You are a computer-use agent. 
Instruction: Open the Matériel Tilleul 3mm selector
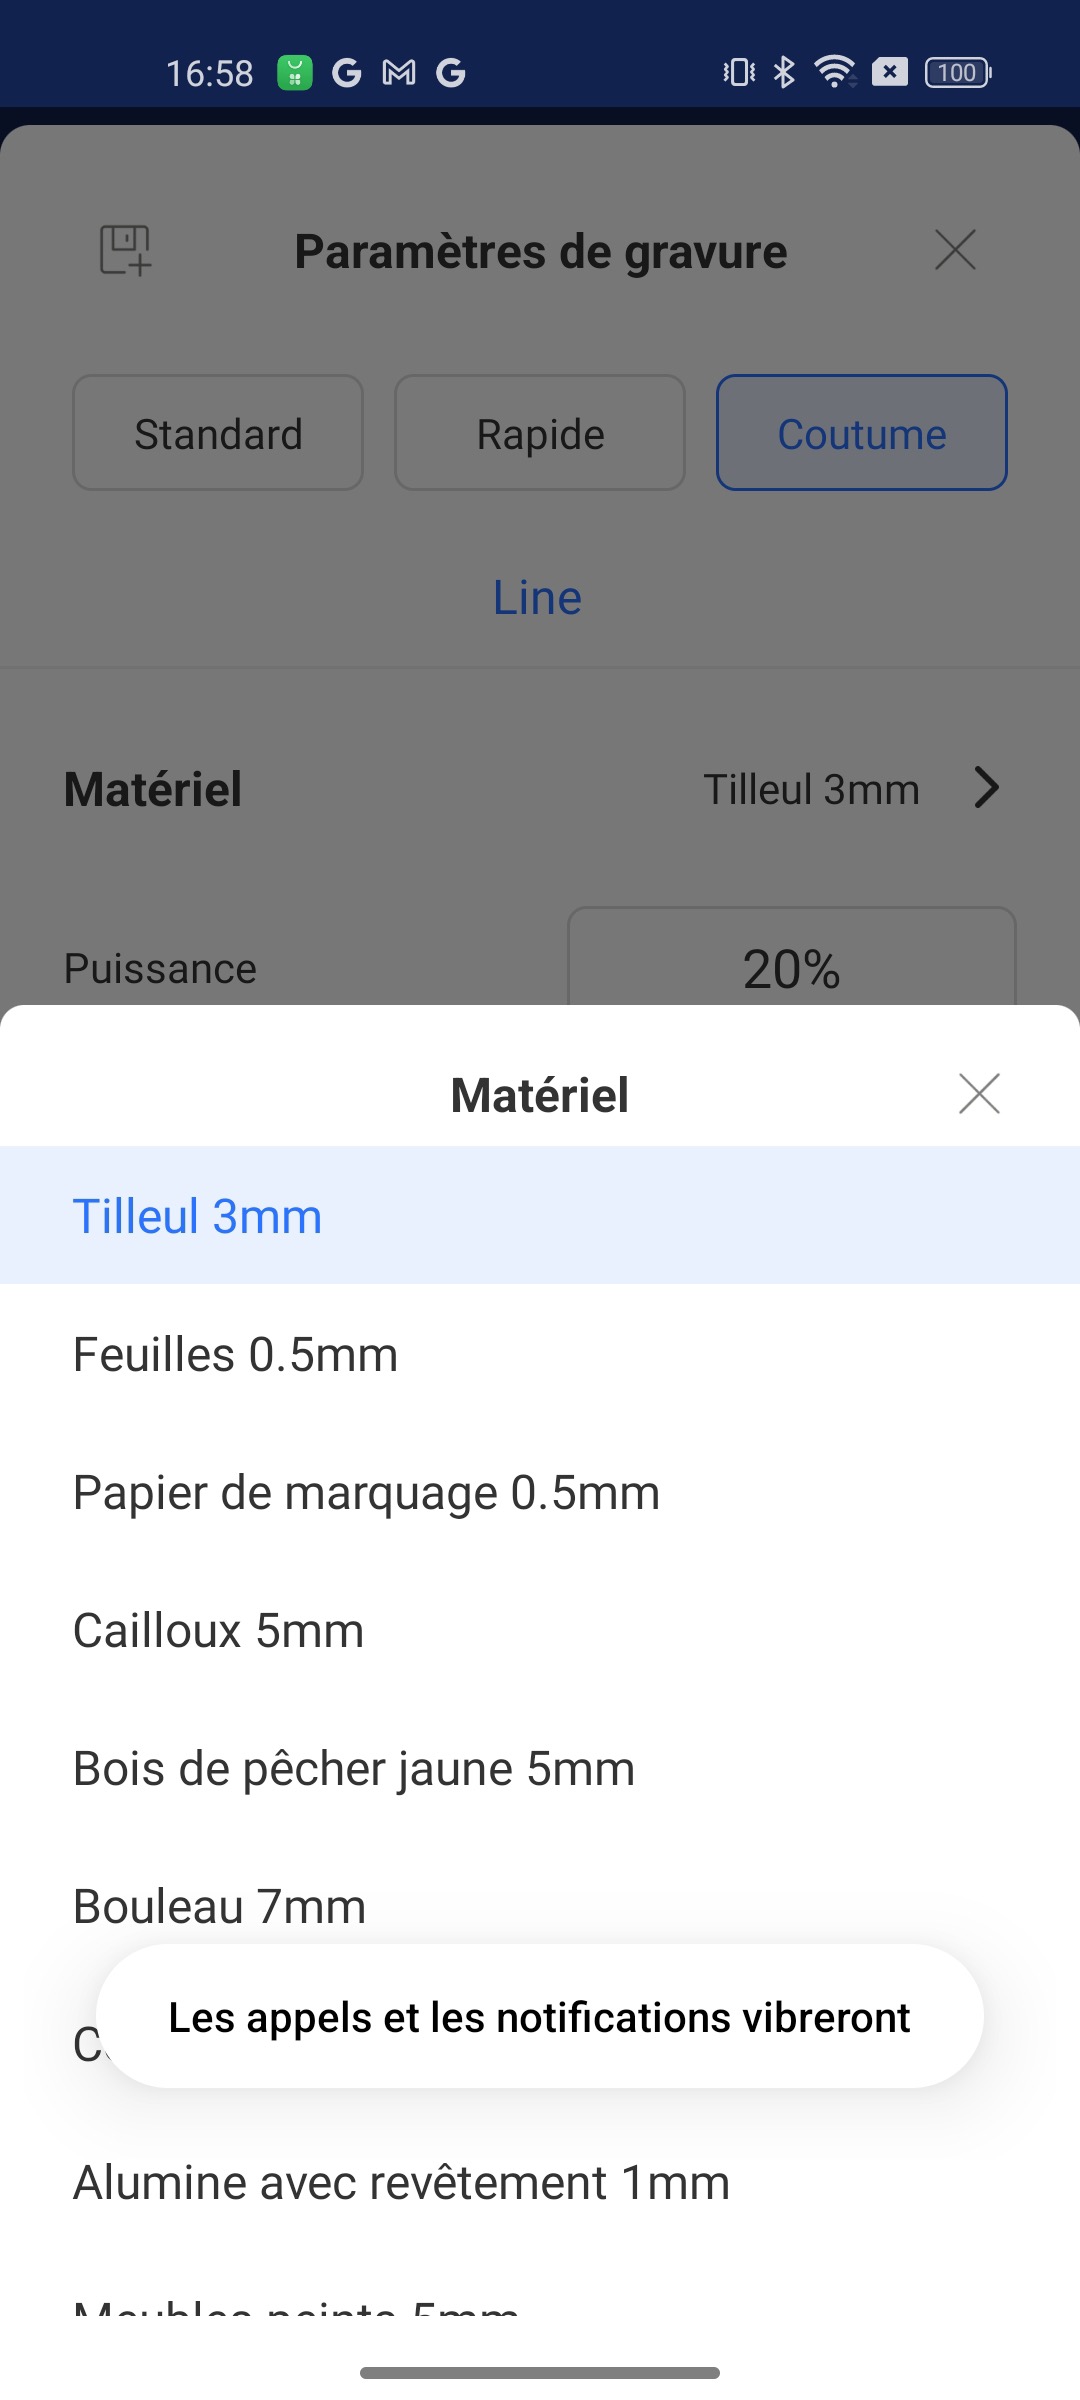click(811, 789)
